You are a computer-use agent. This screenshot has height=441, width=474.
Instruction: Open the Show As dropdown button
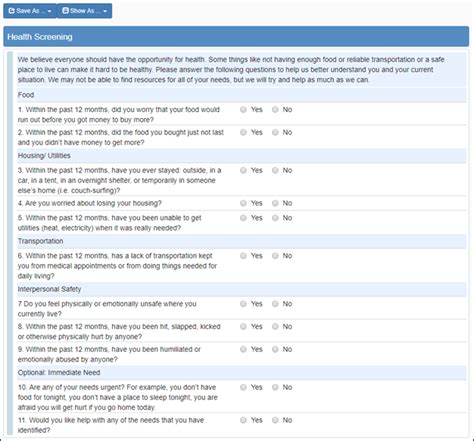point(85,11)
